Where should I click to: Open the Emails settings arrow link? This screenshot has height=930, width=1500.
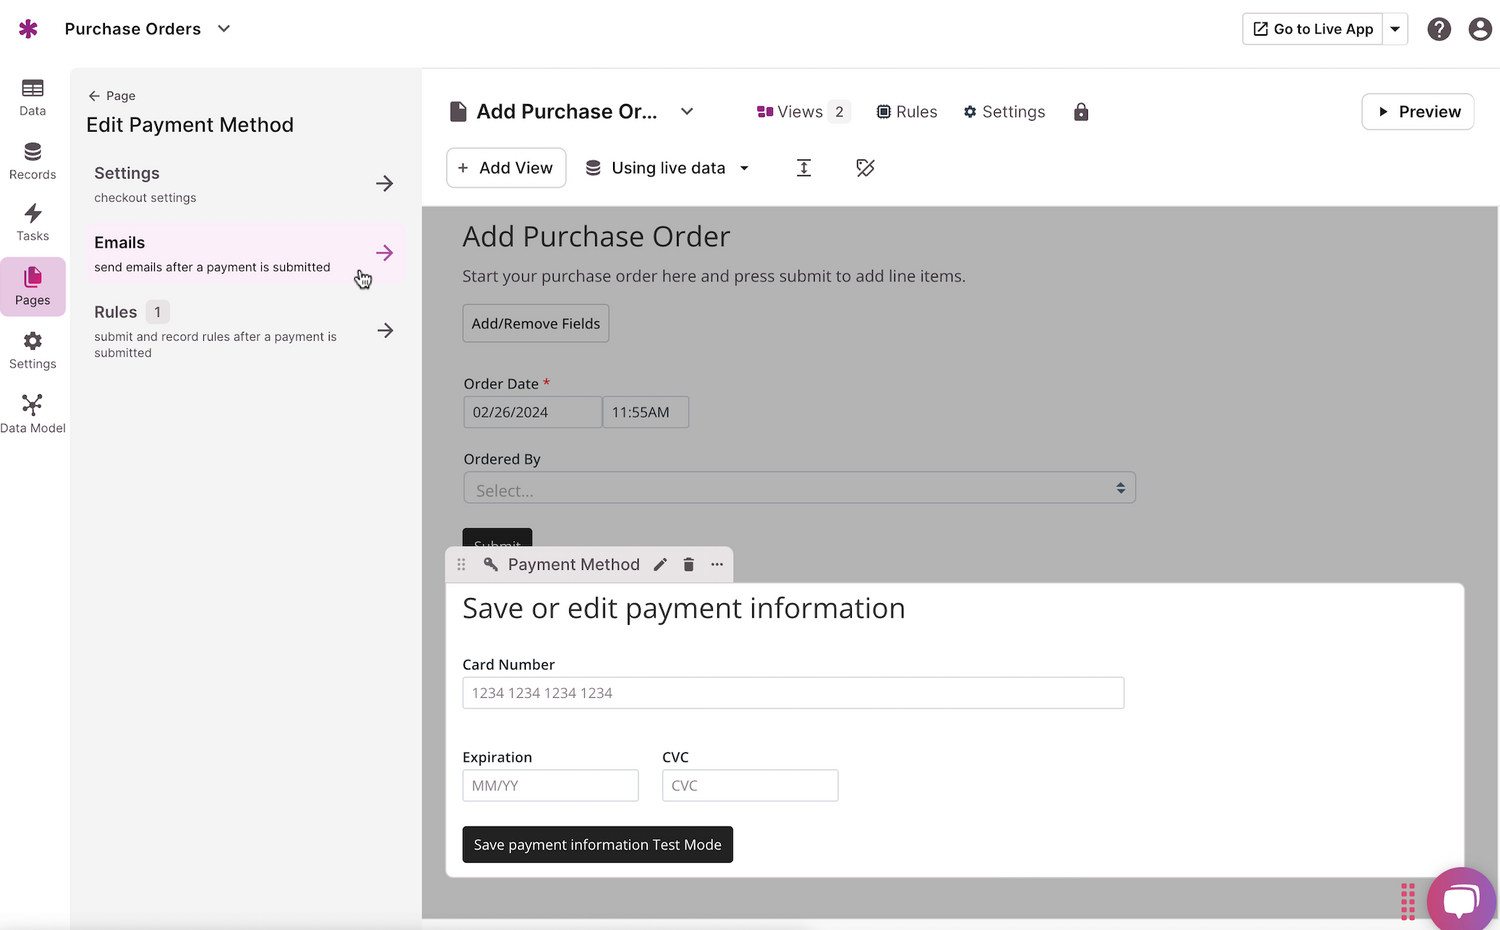385,253
